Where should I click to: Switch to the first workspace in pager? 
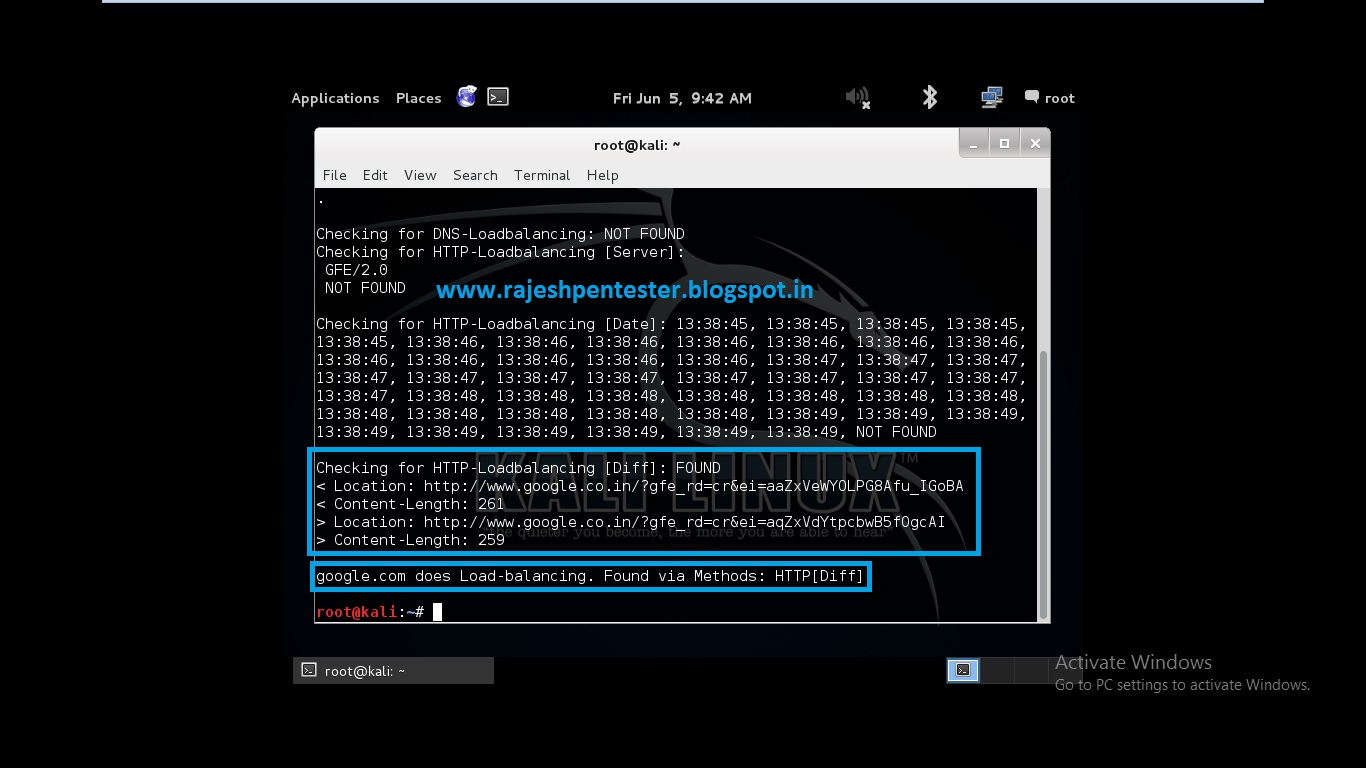(963, 670)
